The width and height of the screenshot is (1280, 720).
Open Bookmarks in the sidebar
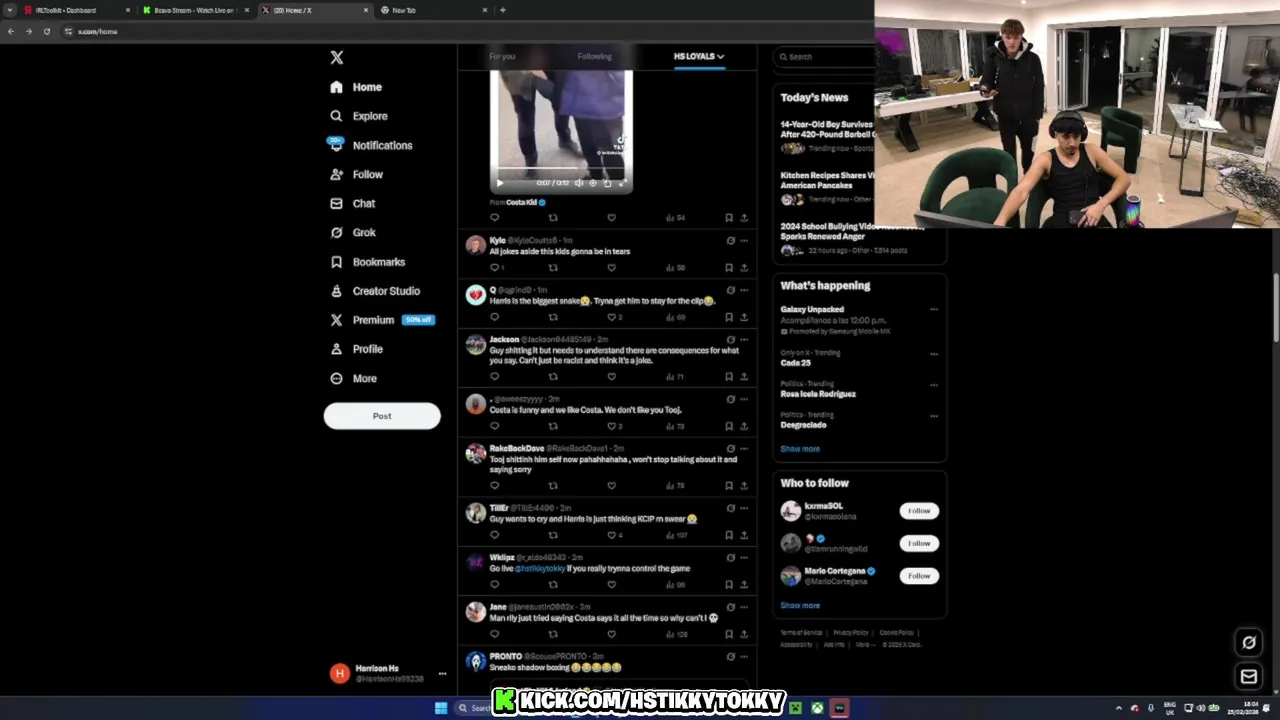pos(368,262)
